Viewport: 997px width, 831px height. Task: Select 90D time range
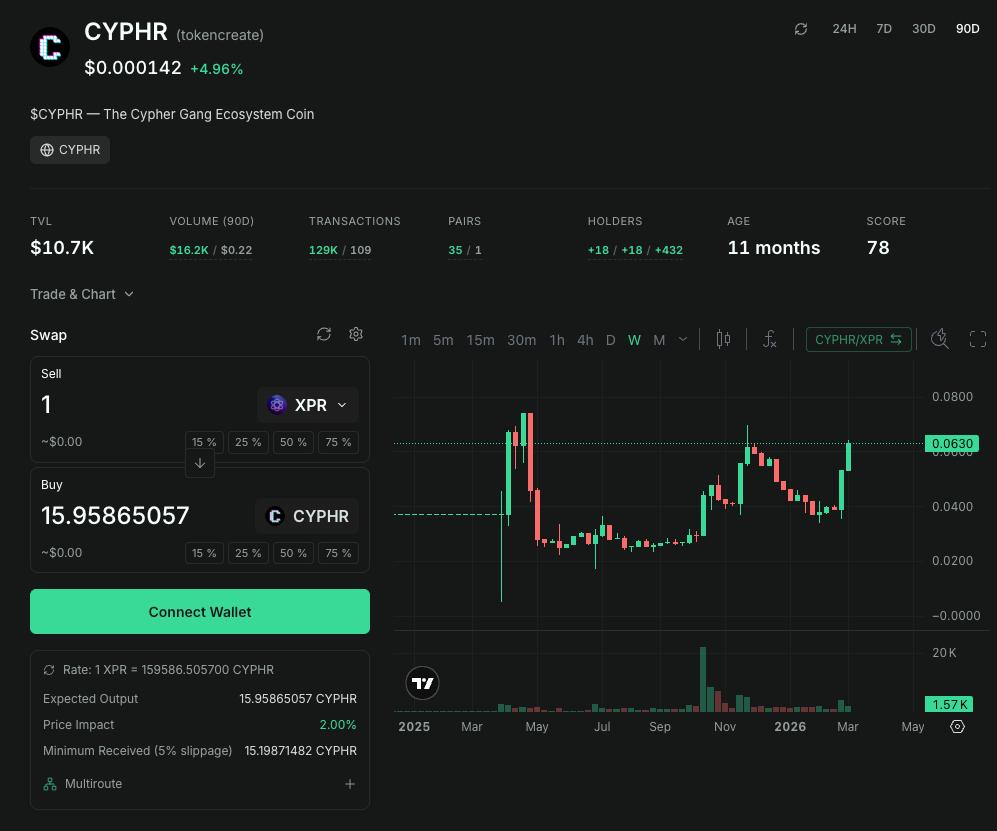968,29
